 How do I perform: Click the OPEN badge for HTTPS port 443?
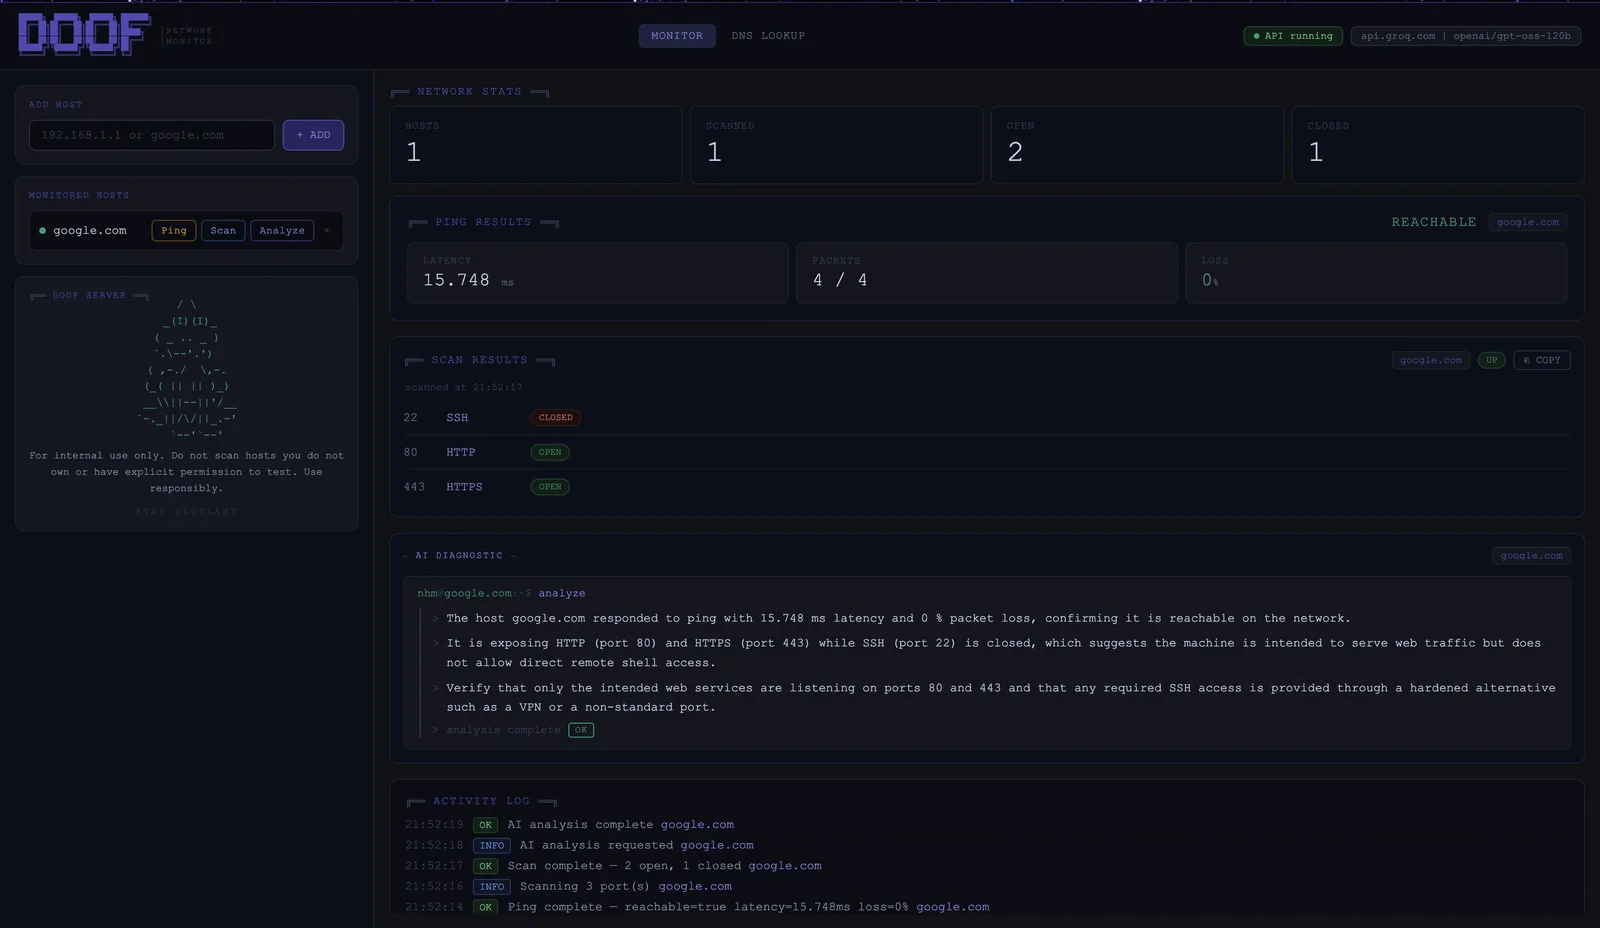tap(550, 487)
